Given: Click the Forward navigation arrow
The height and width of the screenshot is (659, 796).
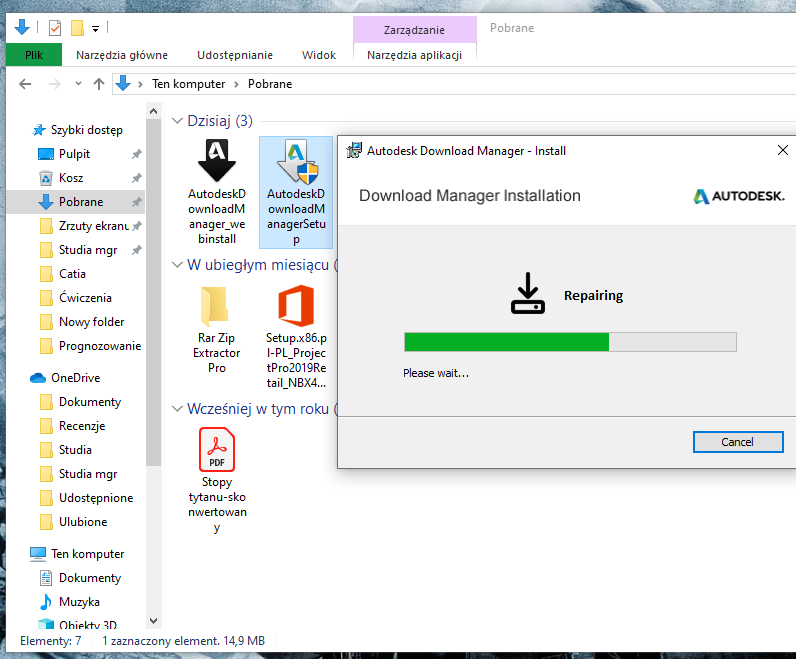Looking at the screenshot, I should 54,84.
